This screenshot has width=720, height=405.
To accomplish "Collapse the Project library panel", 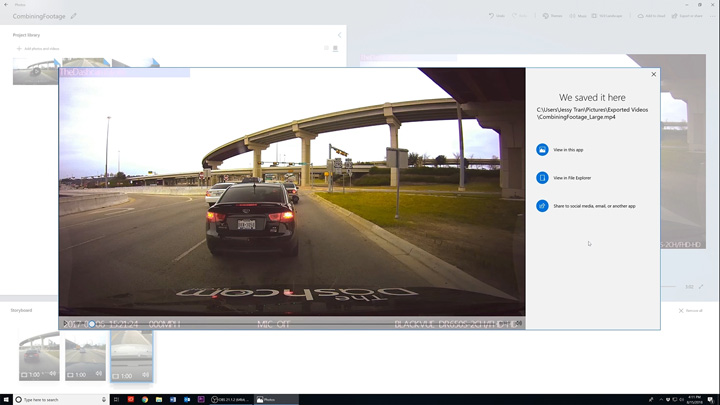I will point(339,35).
